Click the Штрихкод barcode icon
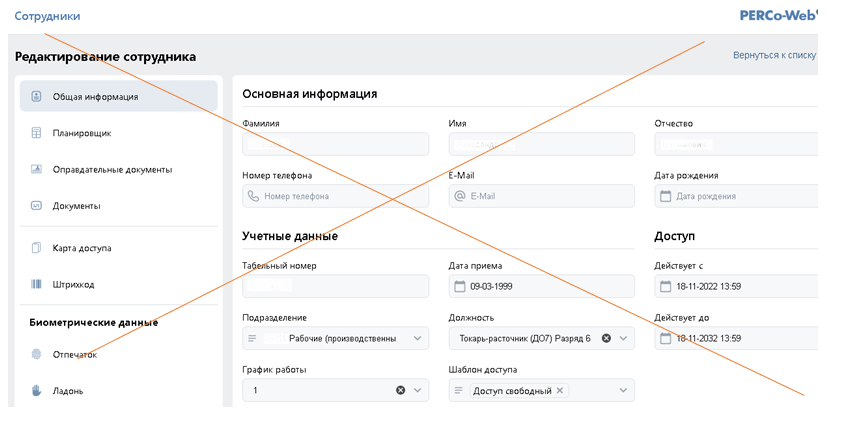 36,284
